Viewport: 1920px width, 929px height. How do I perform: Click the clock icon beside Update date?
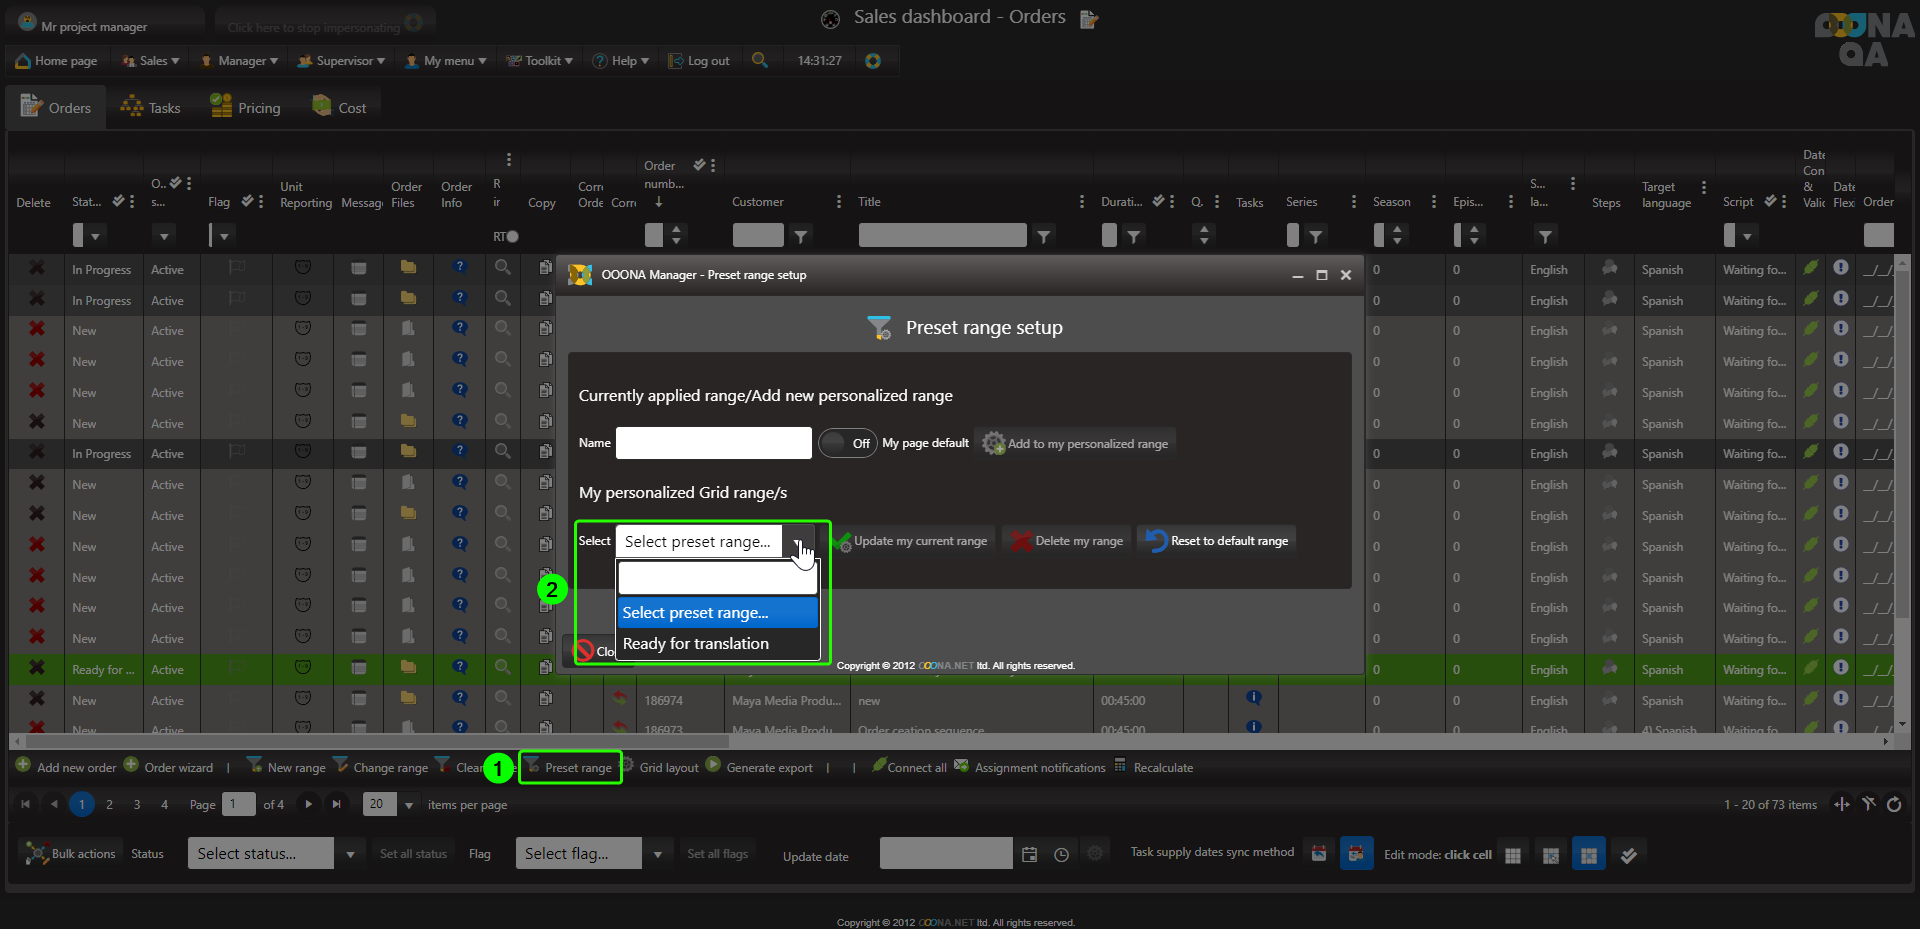click(1062, 855)
